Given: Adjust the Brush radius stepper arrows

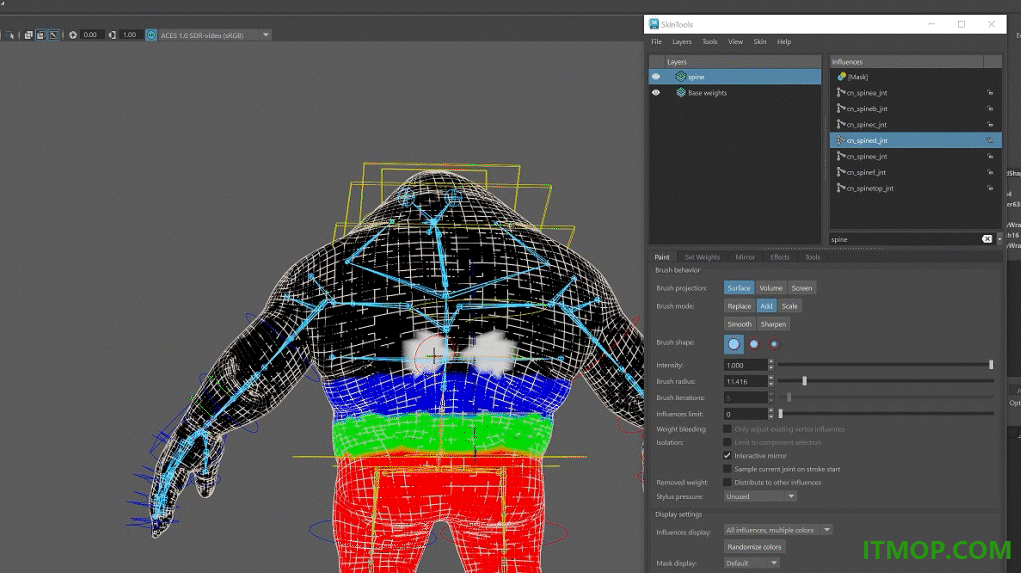Looking at the screenshot, I should click(x=771, y=382).
